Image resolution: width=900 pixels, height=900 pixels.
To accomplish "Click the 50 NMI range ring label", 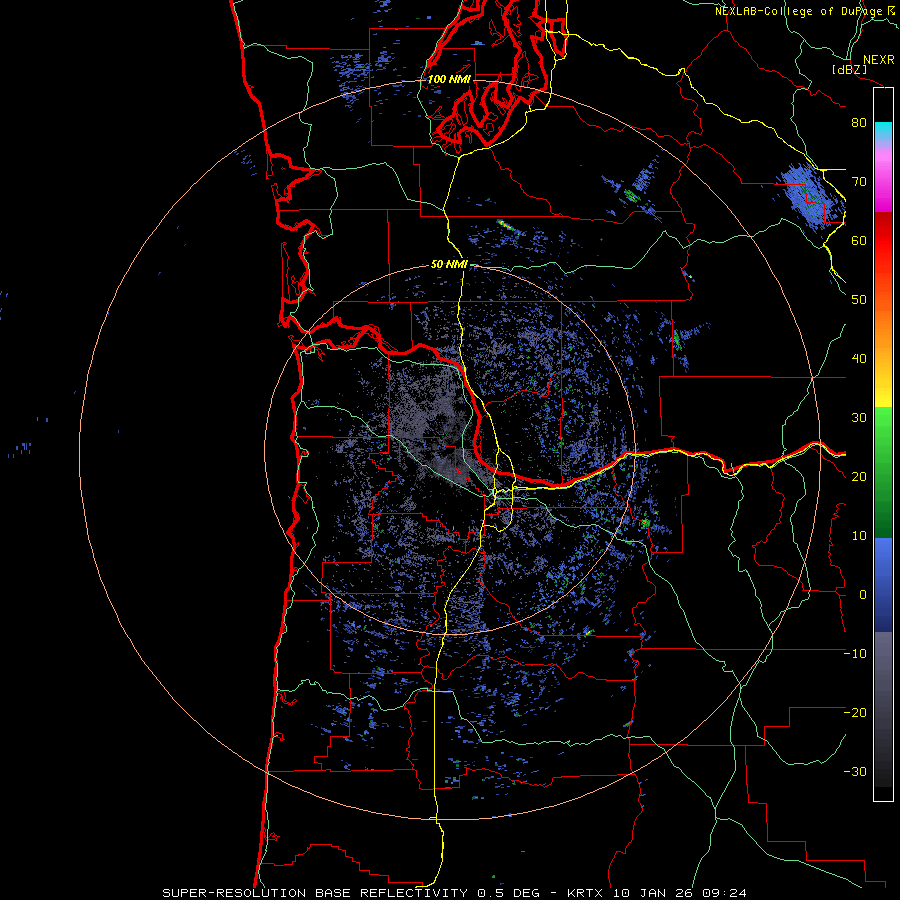I will point(449,265).
